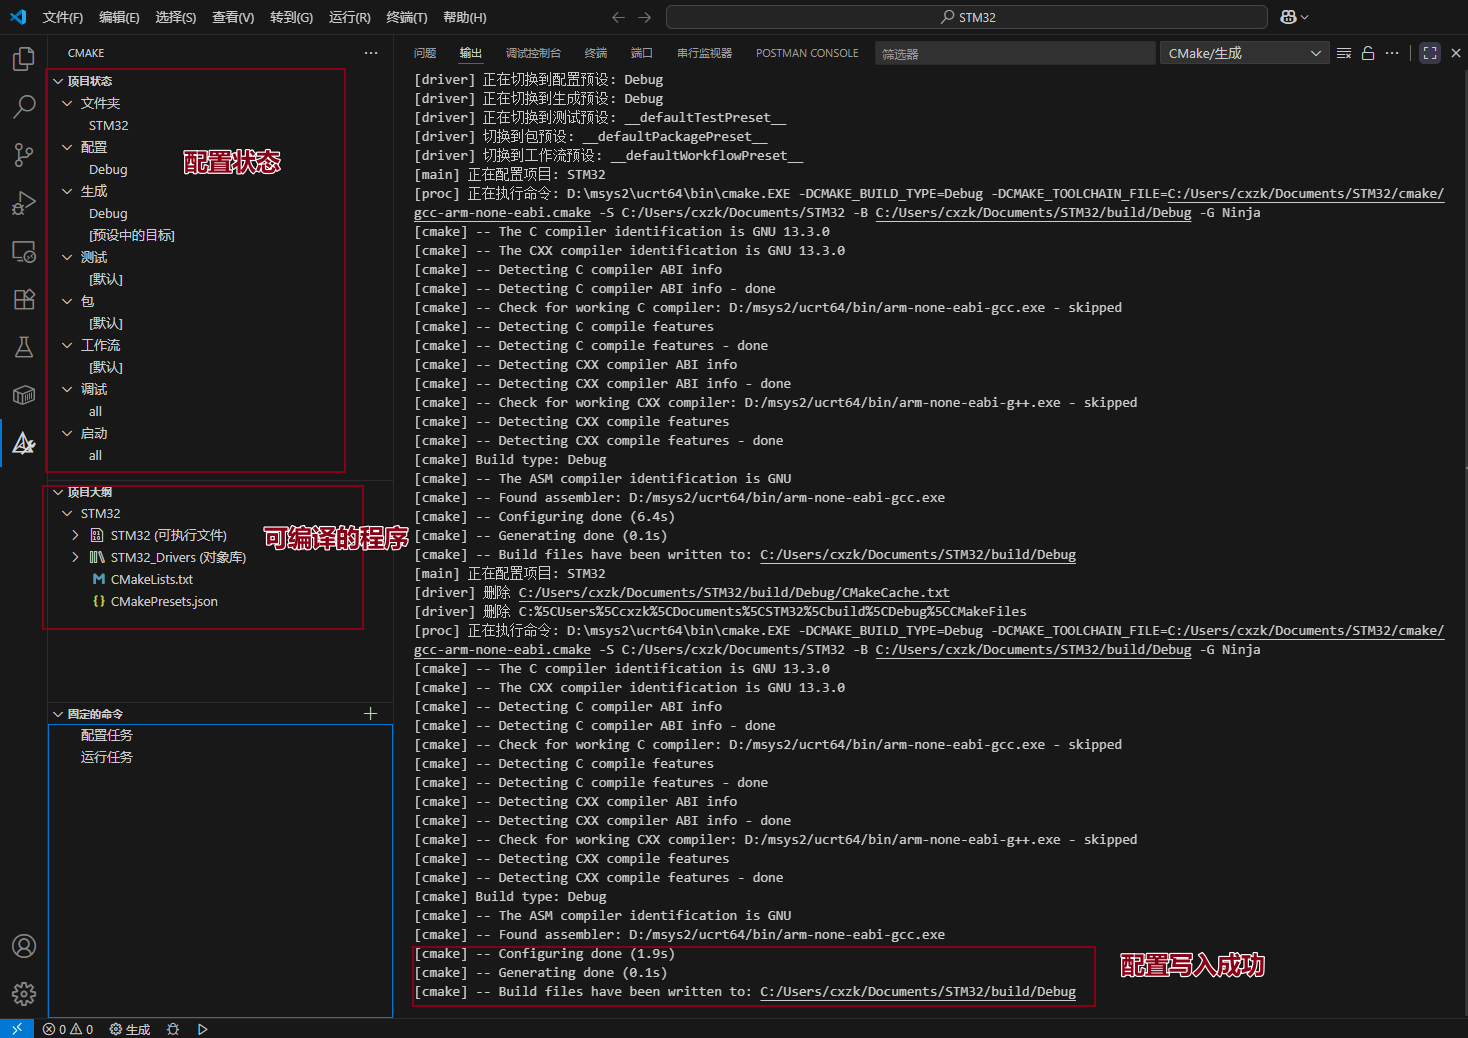Image resolution: width=1468 pixels, height=1038 pixels.
Task: Open CMakePresets.json in project outline
Action: (164, 601)
